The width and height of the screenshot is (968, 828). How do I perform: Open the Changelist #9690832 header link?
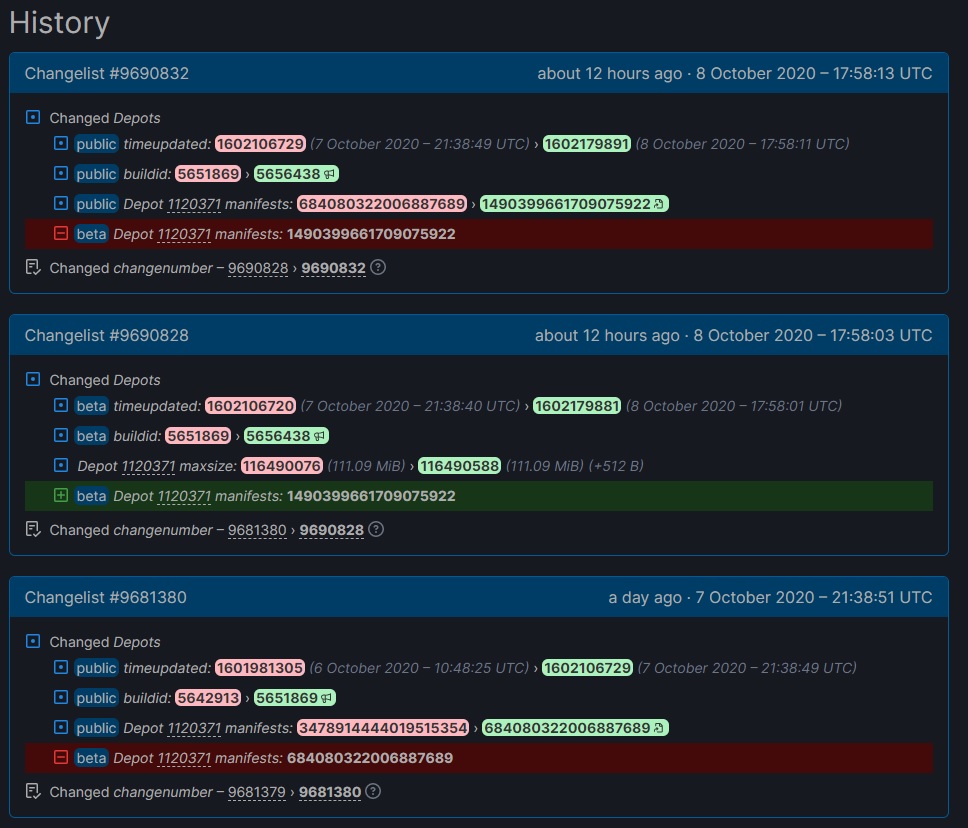click(x=107, y=73)
